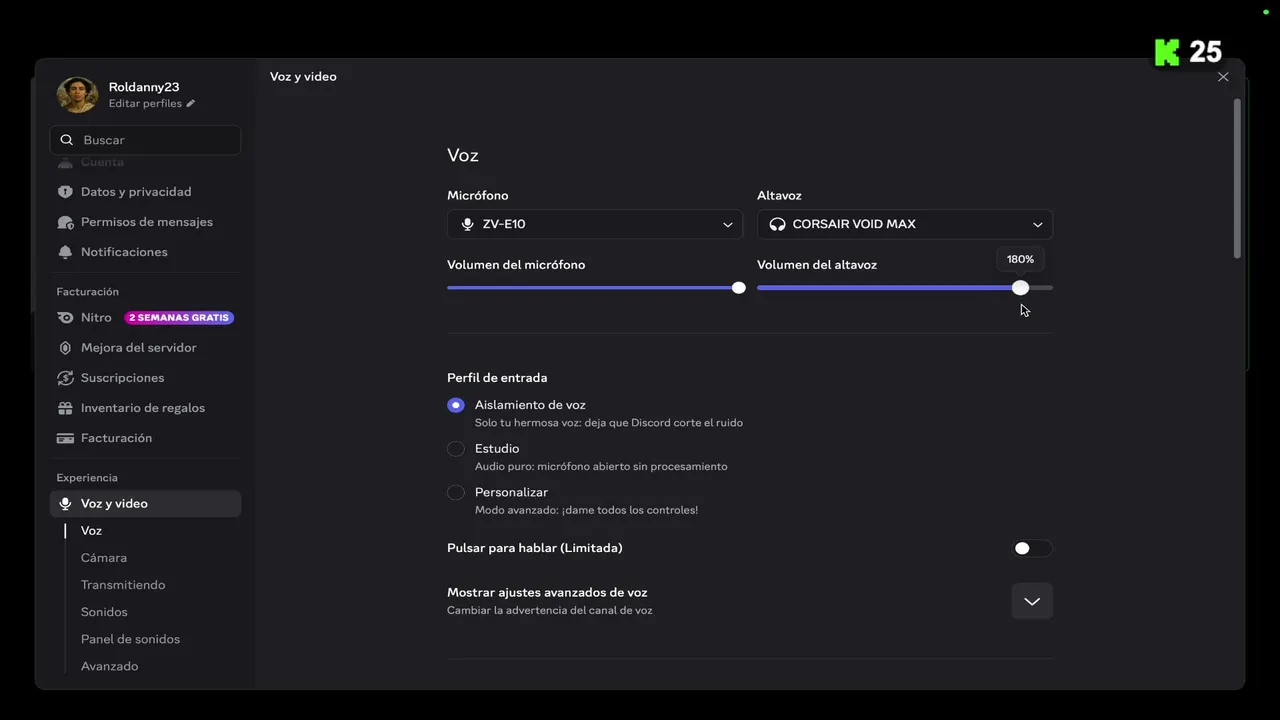This screenshot has height=720, width=1280.
Task: Click the shield icon for Datos y privacidad
Action: [65, 192]
